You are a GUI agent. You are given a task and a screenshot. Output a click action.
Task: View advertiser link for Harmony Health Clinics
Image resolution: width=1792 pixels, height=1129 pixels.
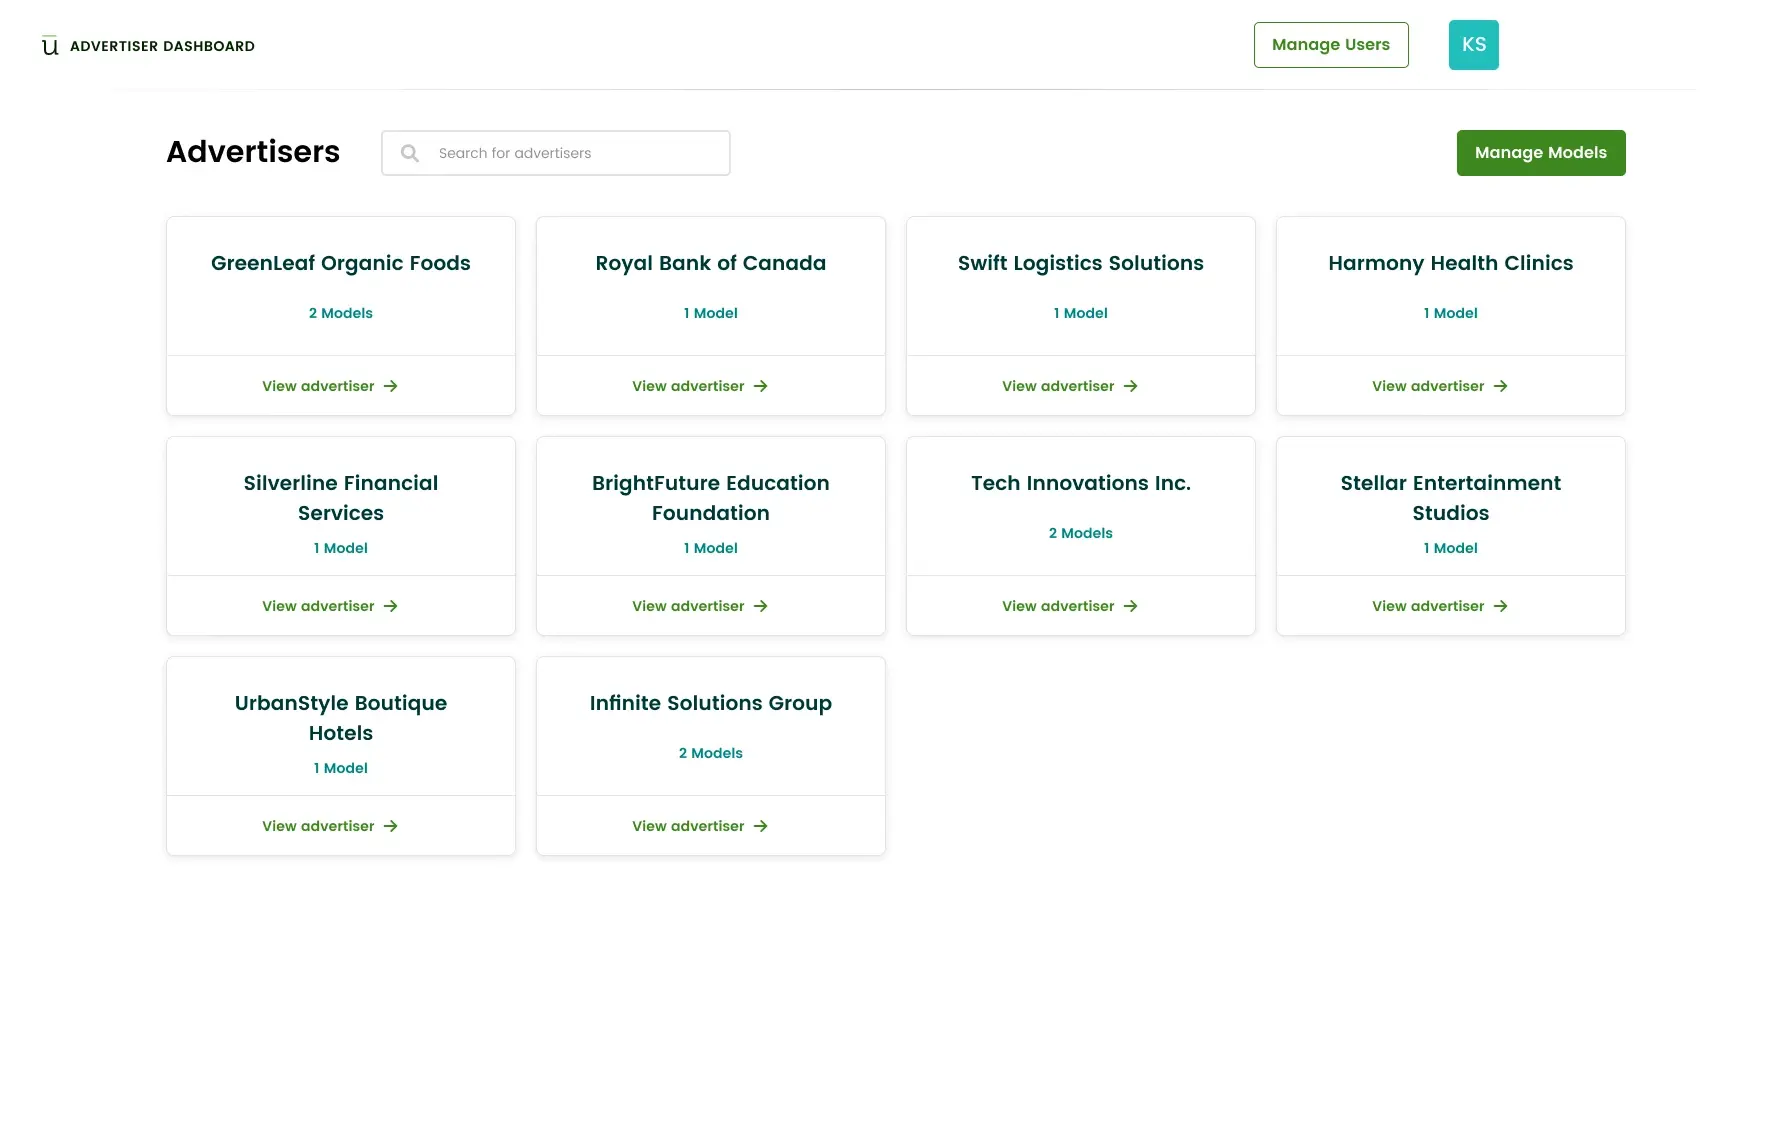coord(1440,386)
